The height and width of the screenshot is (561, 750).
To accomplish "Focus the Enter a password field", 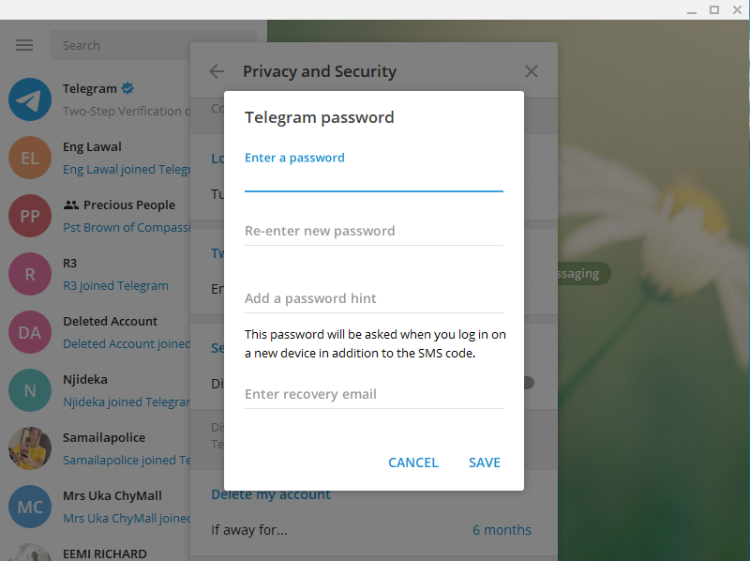I will tap(373, 178).
